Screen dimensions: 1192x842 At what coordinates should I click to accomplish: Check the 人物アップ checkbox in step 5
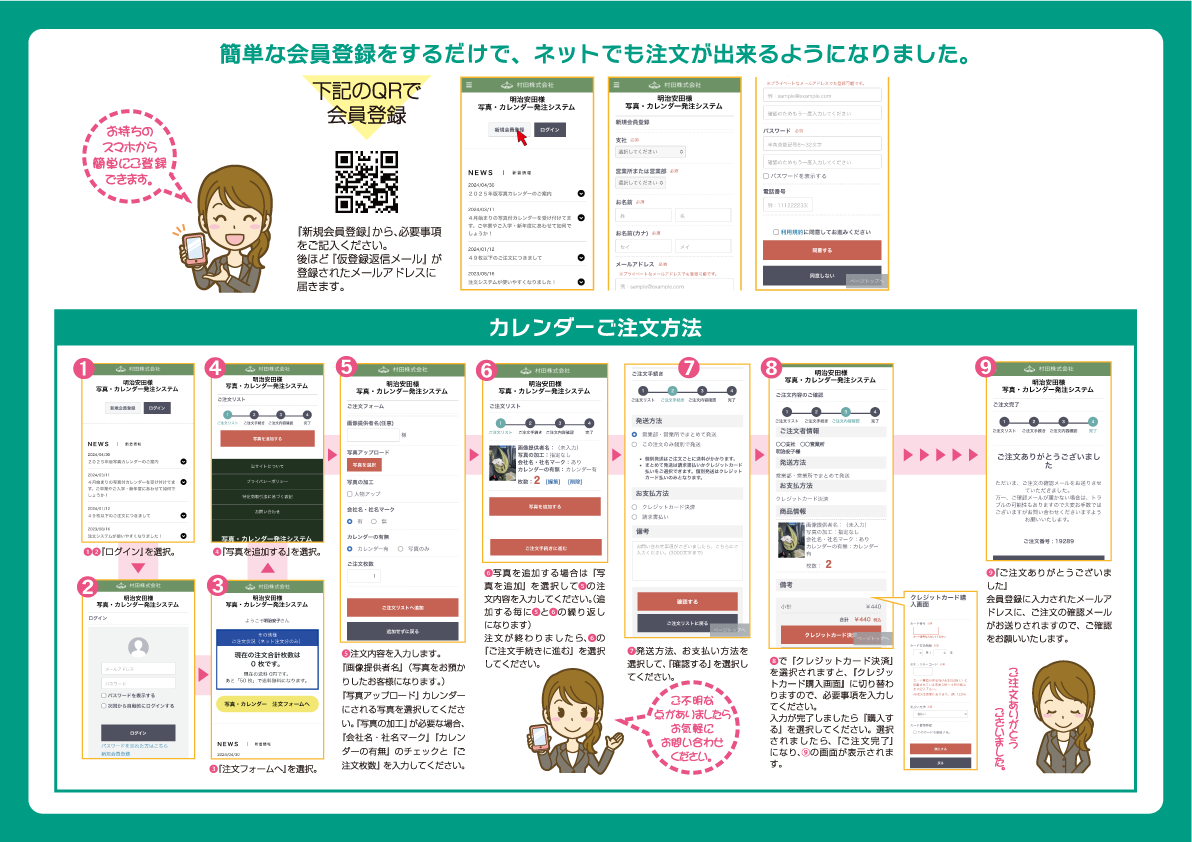(x=350, y=493)
